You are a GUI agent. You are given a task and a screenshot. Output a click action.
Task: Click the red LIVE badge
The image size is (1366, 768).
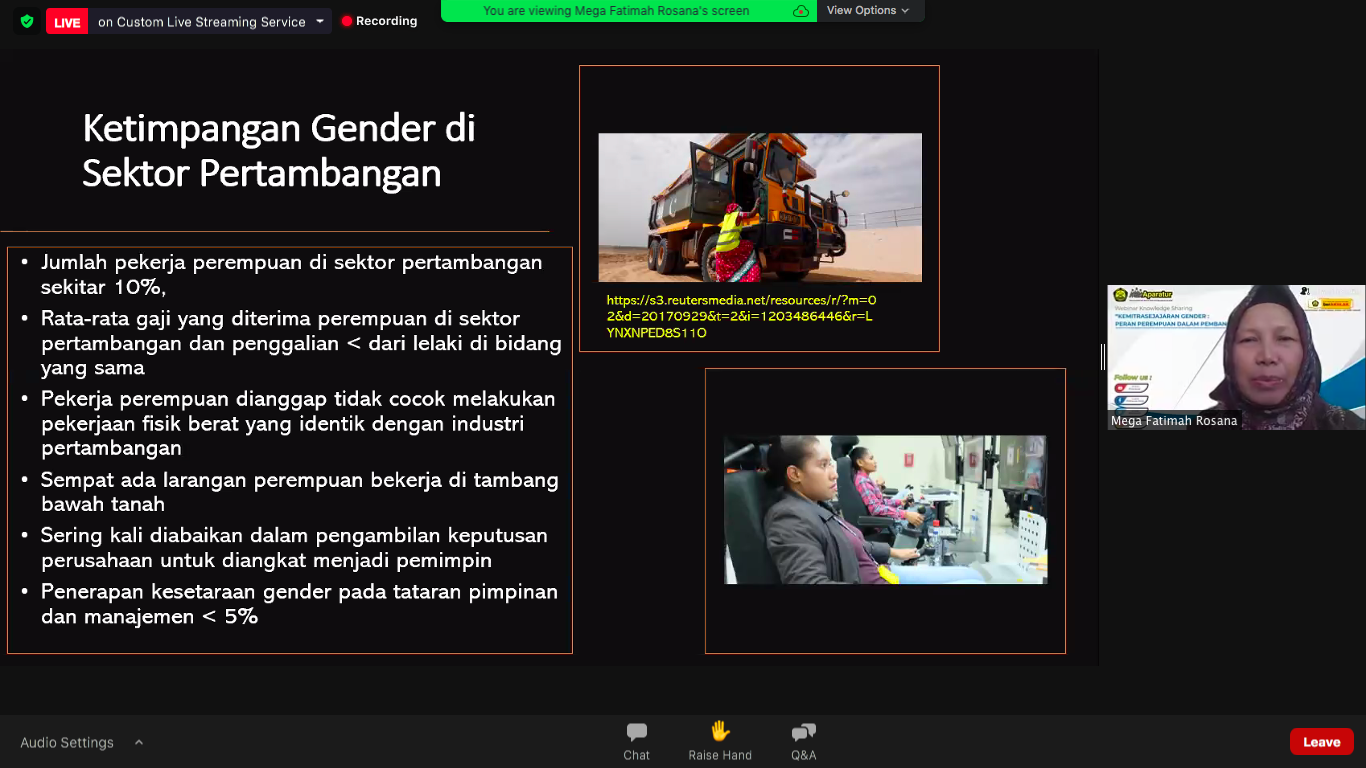click(67, 22)
